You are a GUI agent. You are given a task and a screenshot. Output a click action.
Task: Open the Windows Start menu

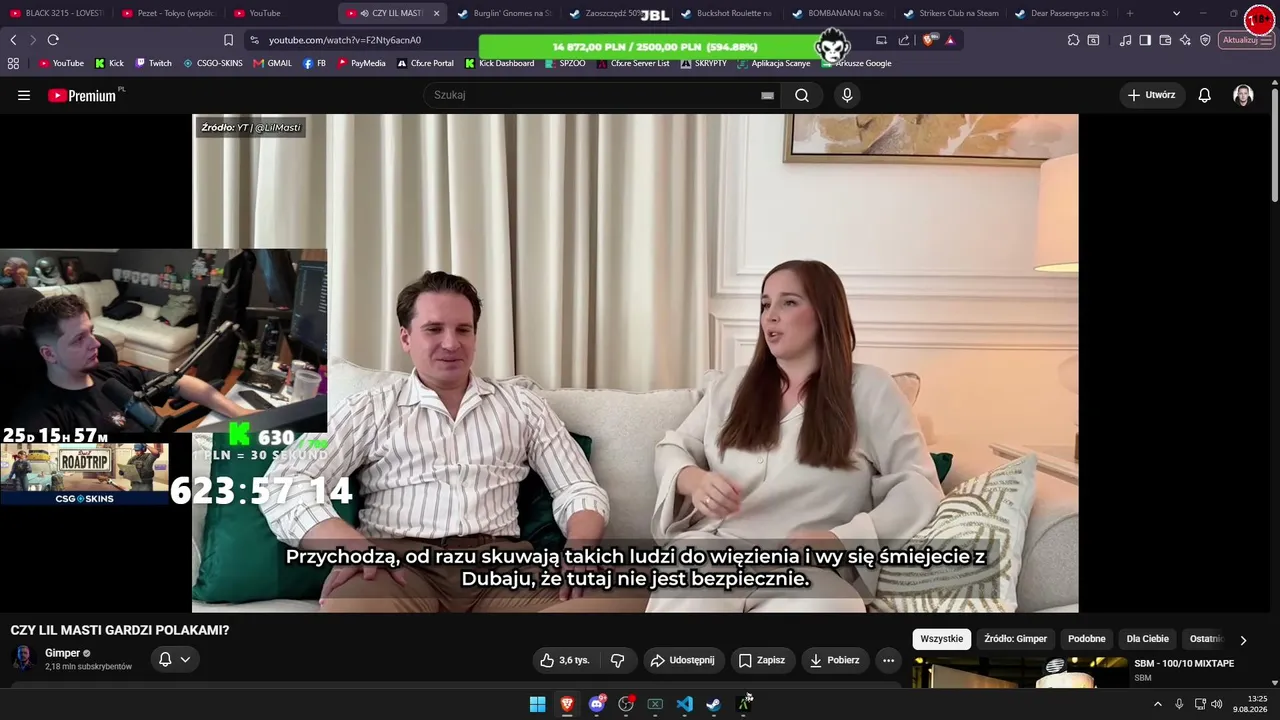[x=537, y=704]
